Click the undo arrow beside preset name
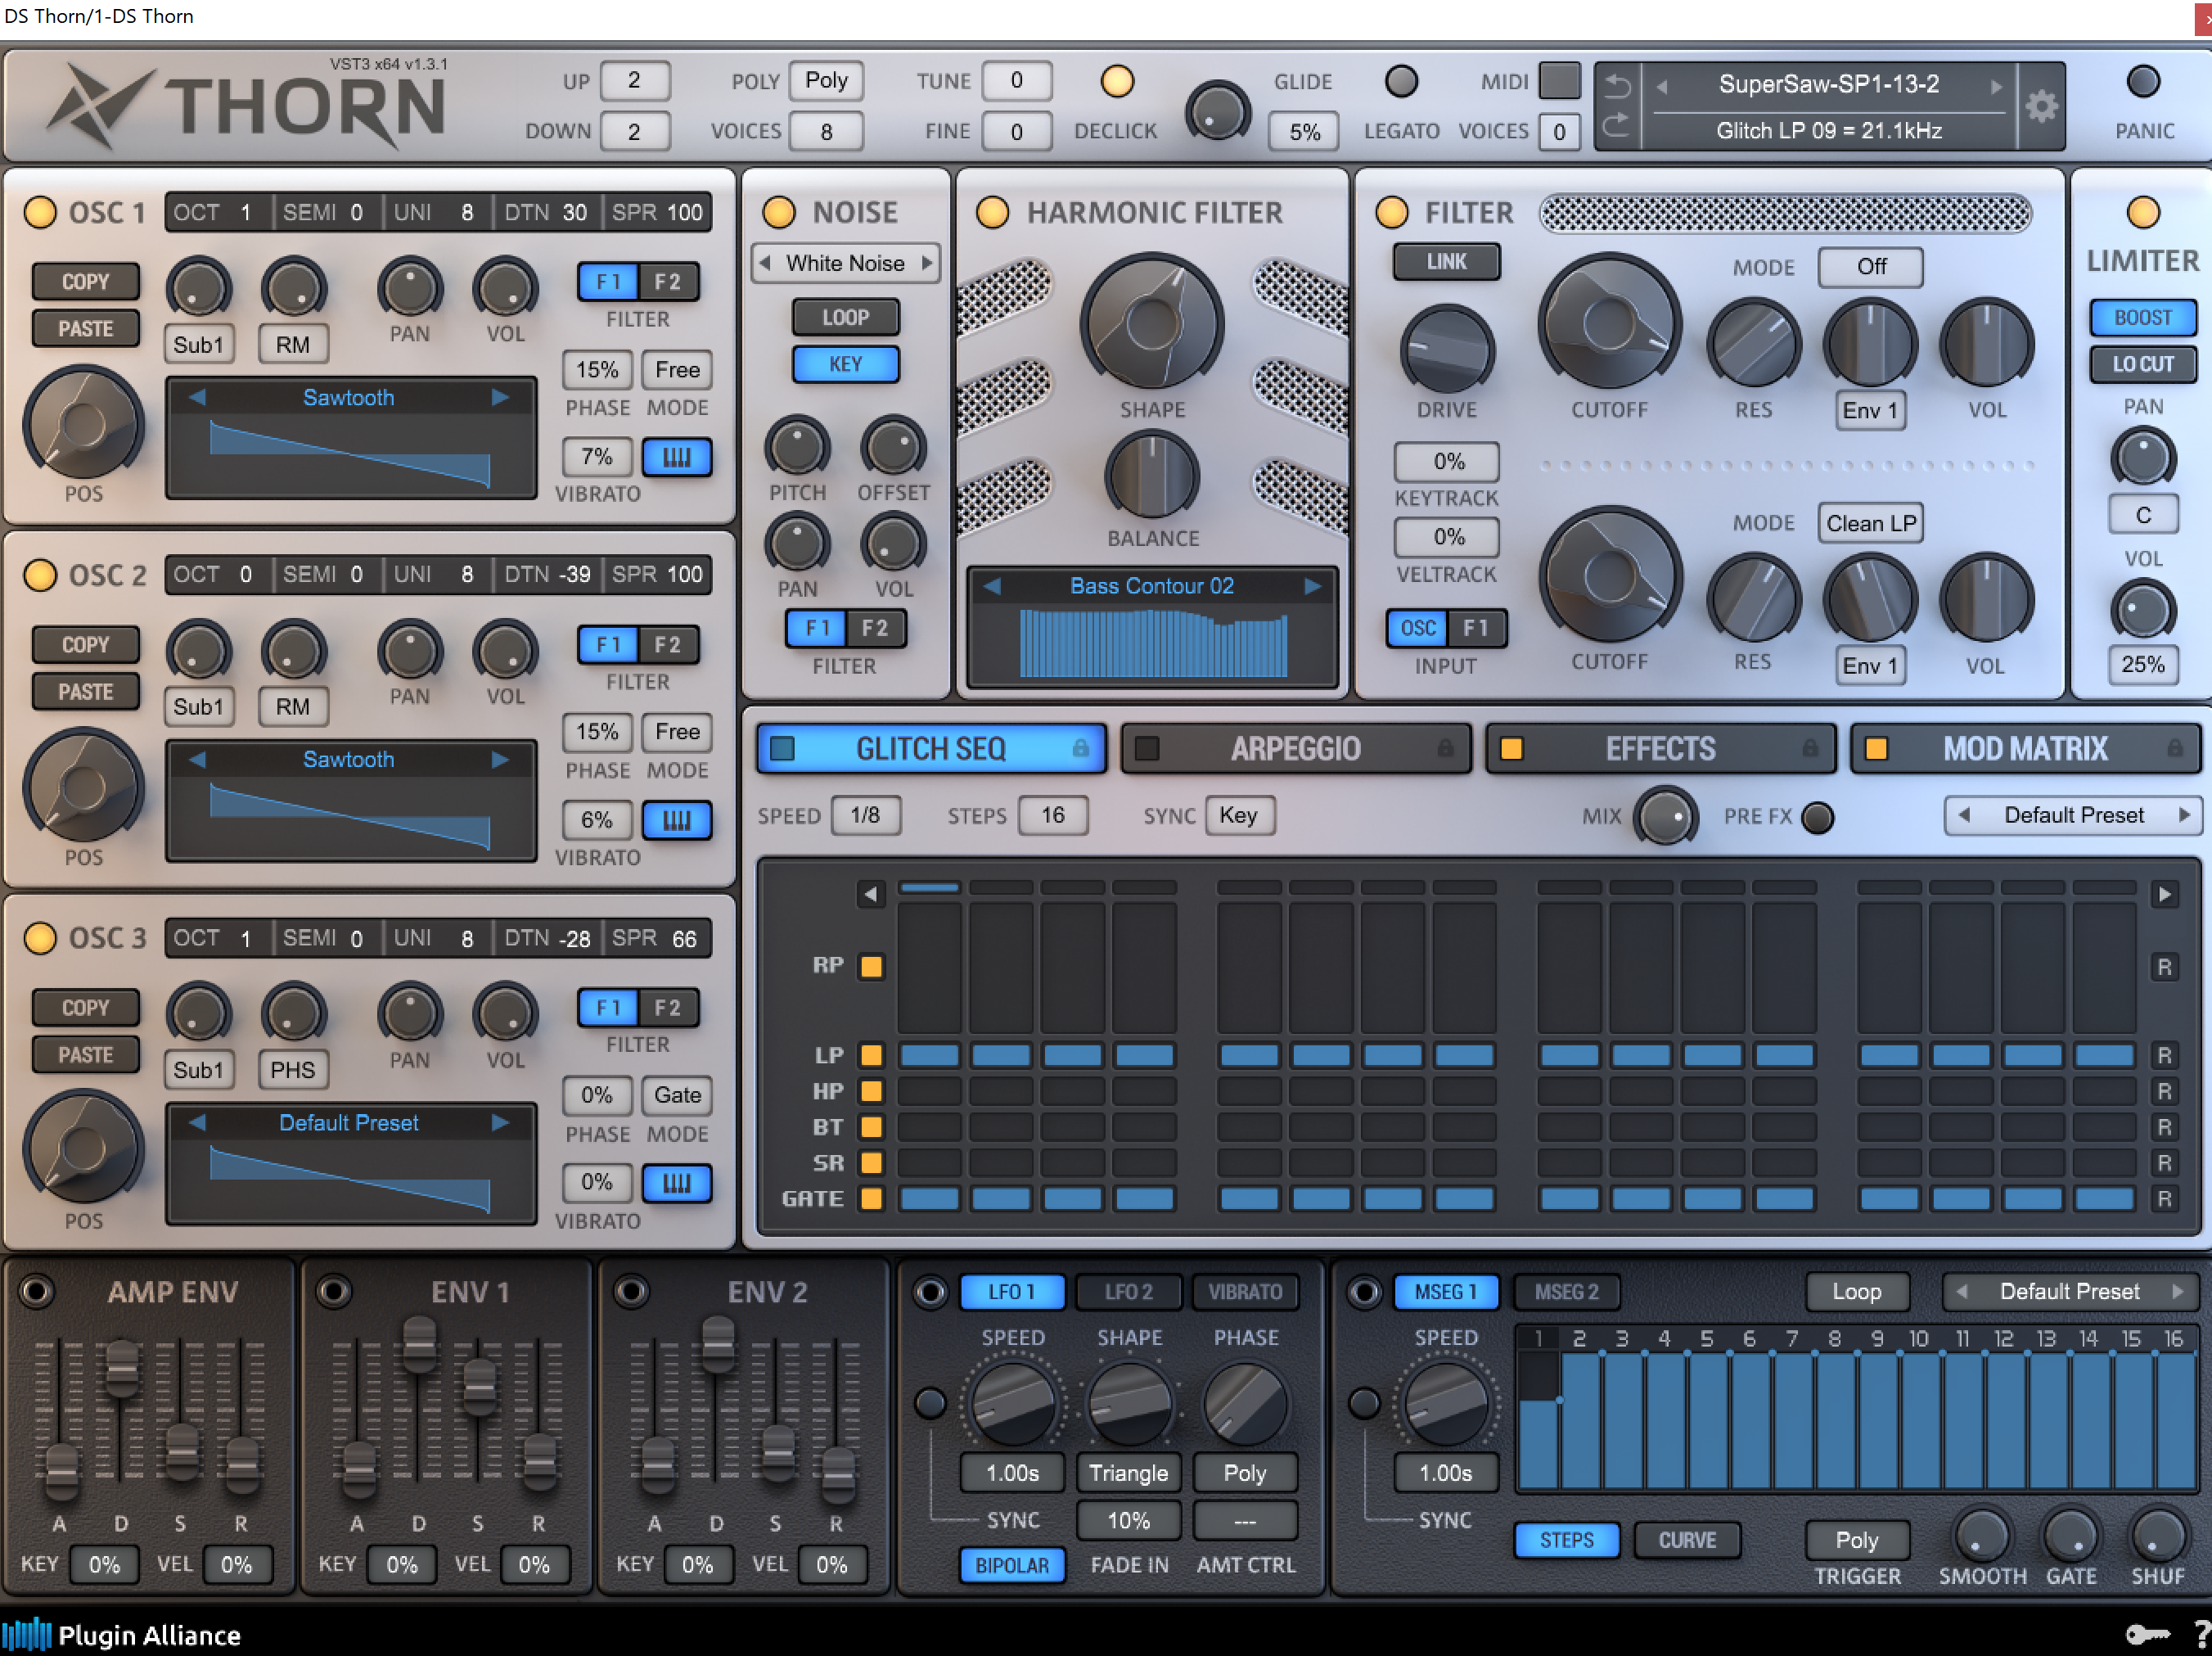Screen dimensions: 2212x1656 tap(1617, 87)
